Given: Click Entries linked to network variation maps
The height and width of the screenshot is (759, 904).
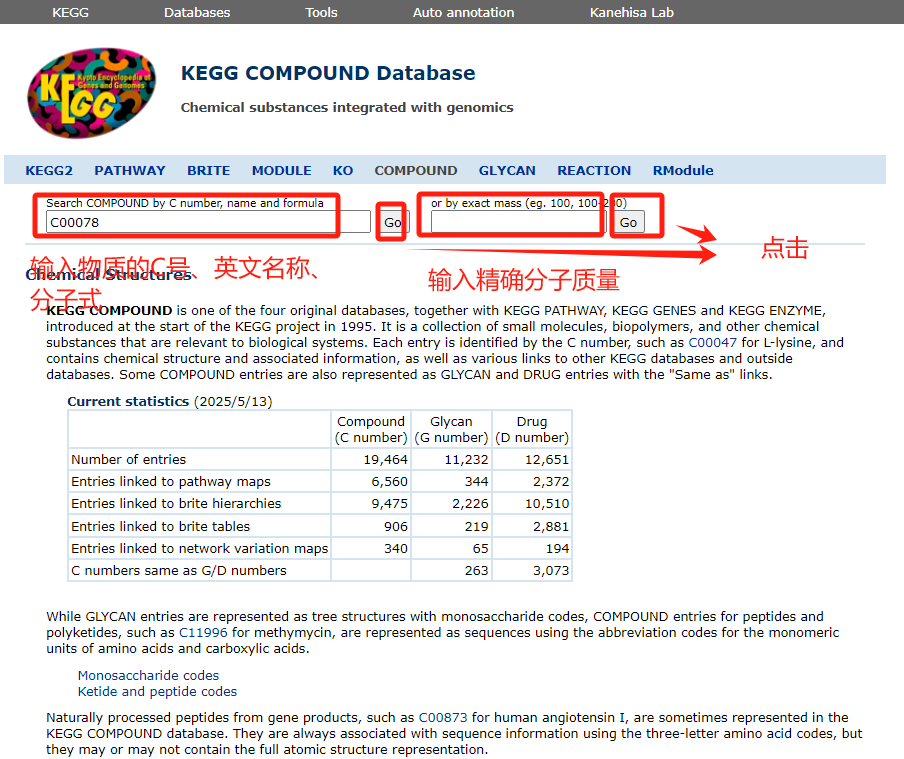Looking at the screenshot, I should [x=199, y=548].
